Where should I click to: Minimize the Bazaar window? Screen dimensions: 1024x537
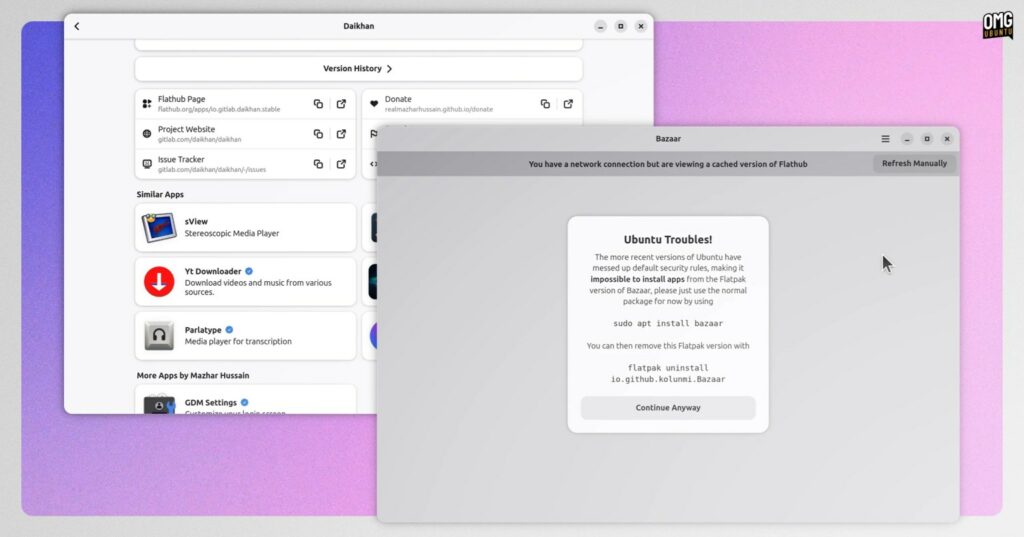click(906, 139)
